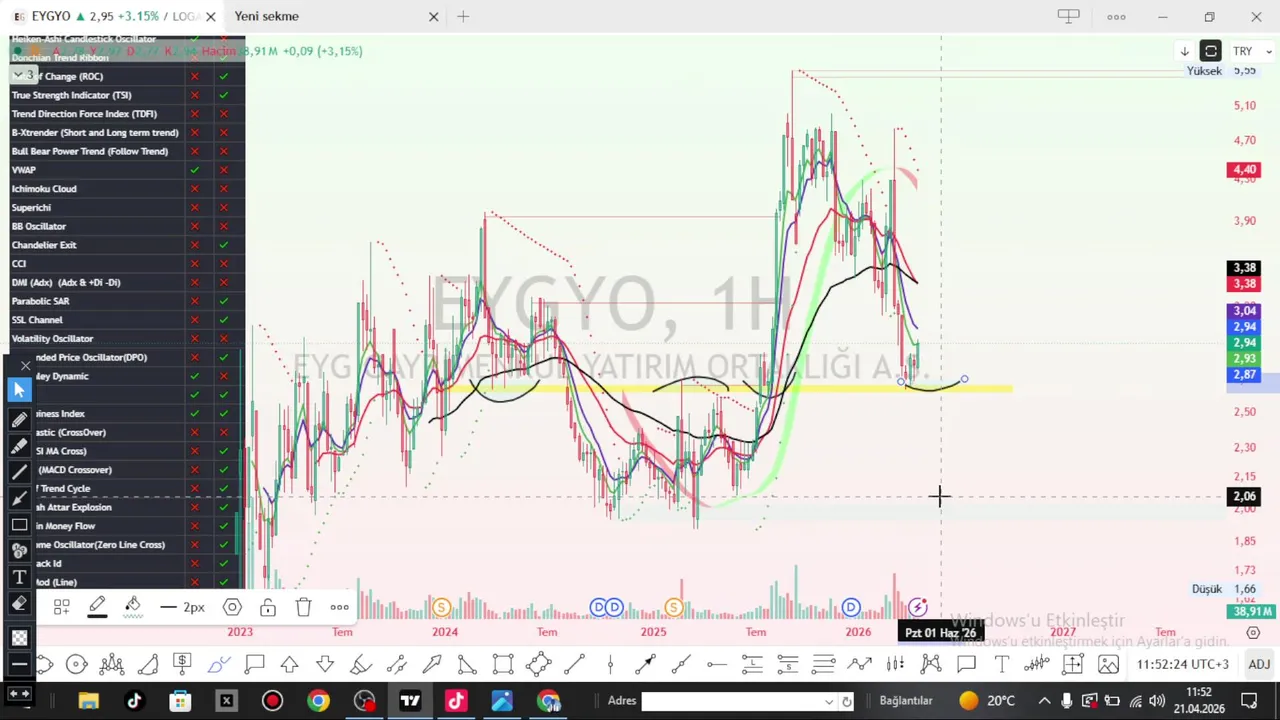Screen dimensions: 1280x720
Task: Open chart scale settings gear at bottom right
Action: [x=1254, y=632]
